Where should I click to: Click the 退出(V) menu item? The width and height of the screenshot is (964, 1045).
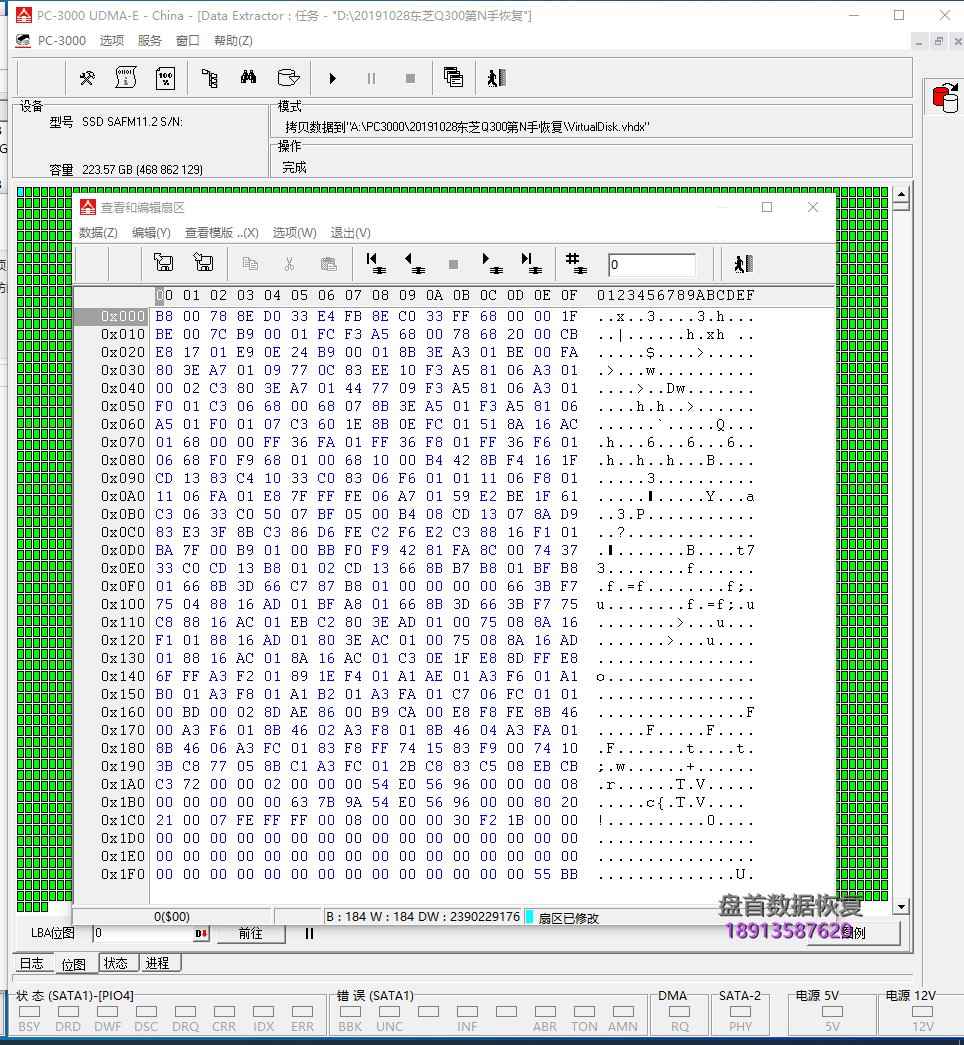click(x=350, y=233)
